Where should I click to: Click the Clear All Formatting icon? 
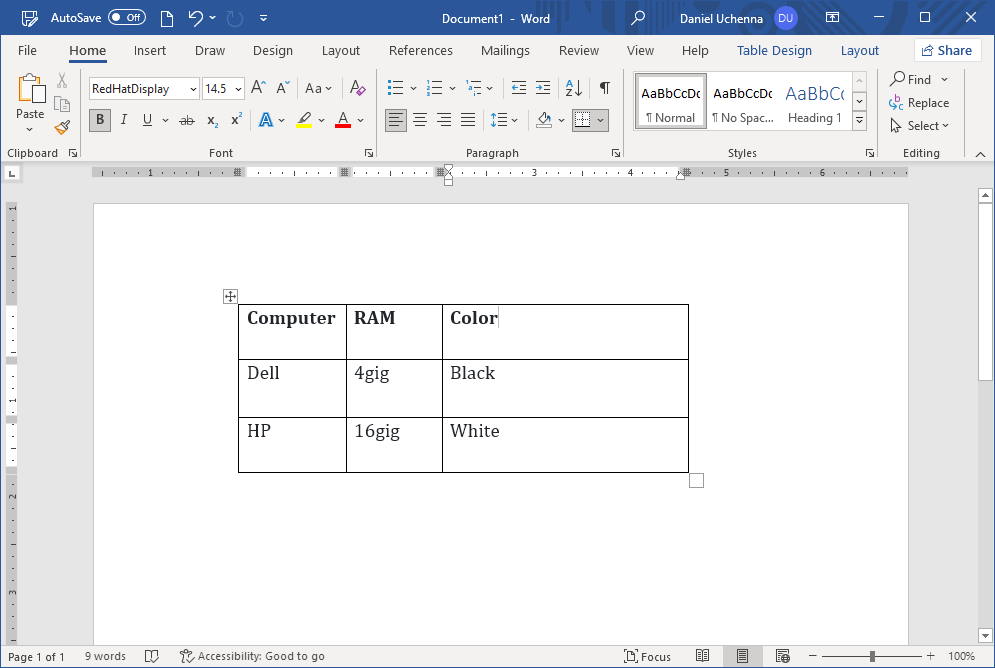(358, 89)
